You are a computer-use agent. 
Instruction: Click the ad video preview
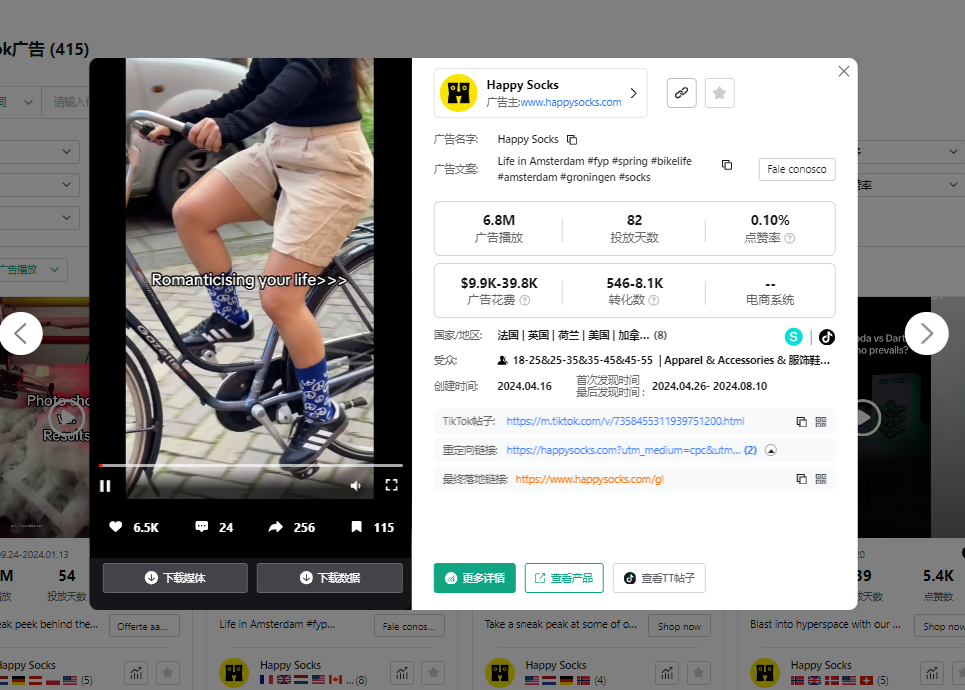pyautogui.click(x=250, y=278)
